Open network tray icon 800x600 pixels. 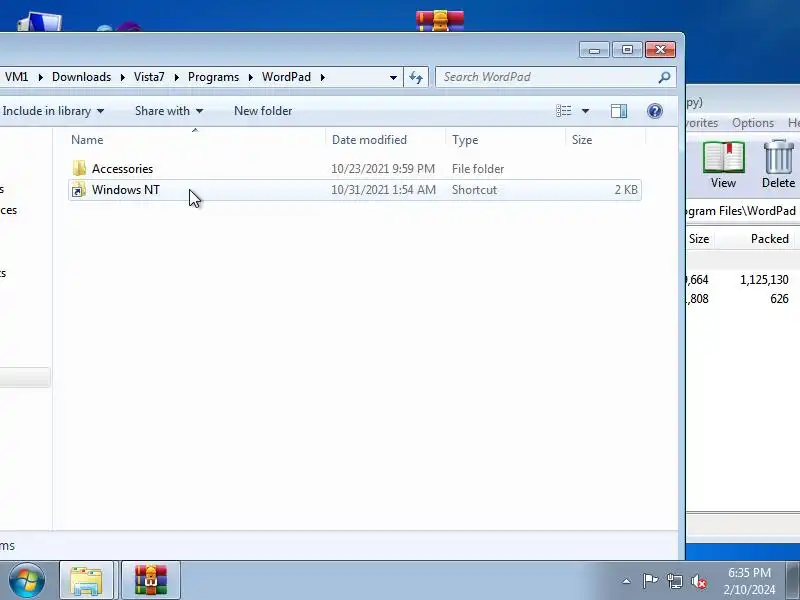[x=674, y=581]
